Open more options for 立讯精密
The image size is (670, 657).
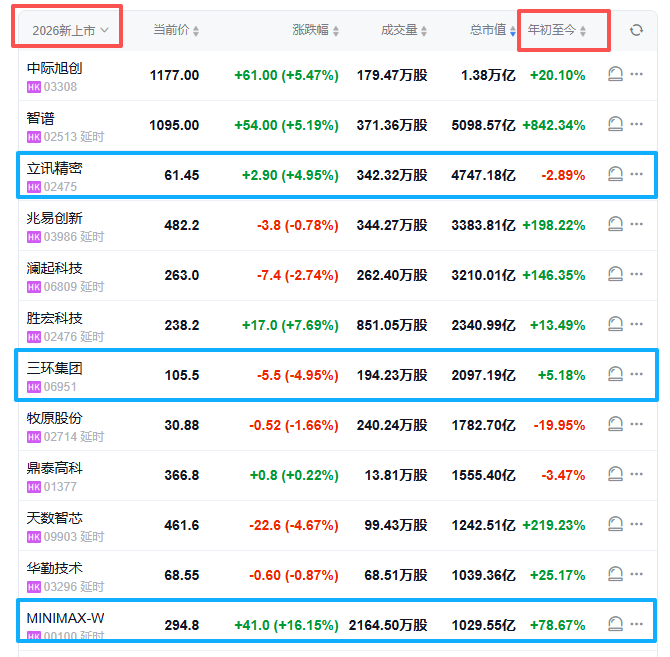[x=637, y=174]
